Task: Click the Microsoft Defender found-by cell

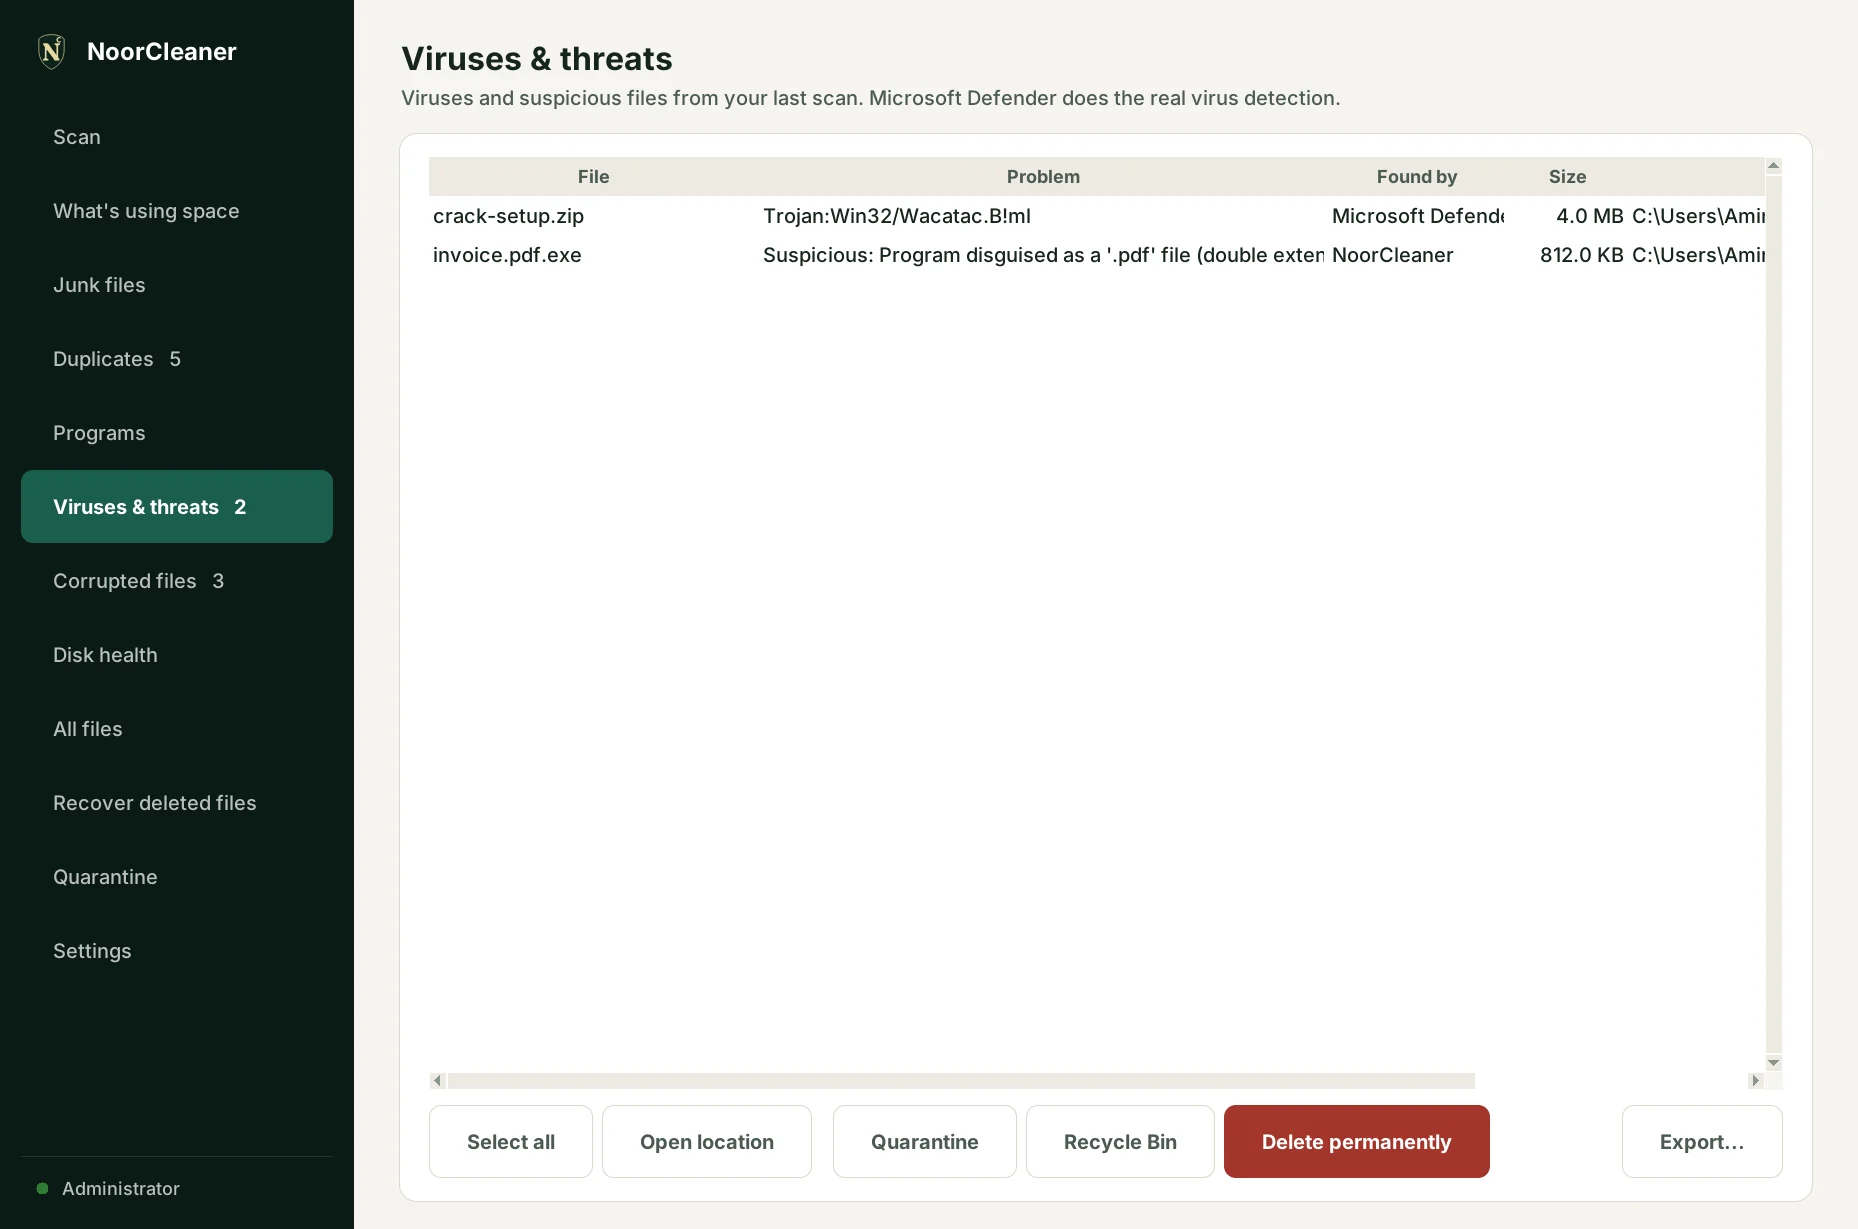Action: [1418, 216]
